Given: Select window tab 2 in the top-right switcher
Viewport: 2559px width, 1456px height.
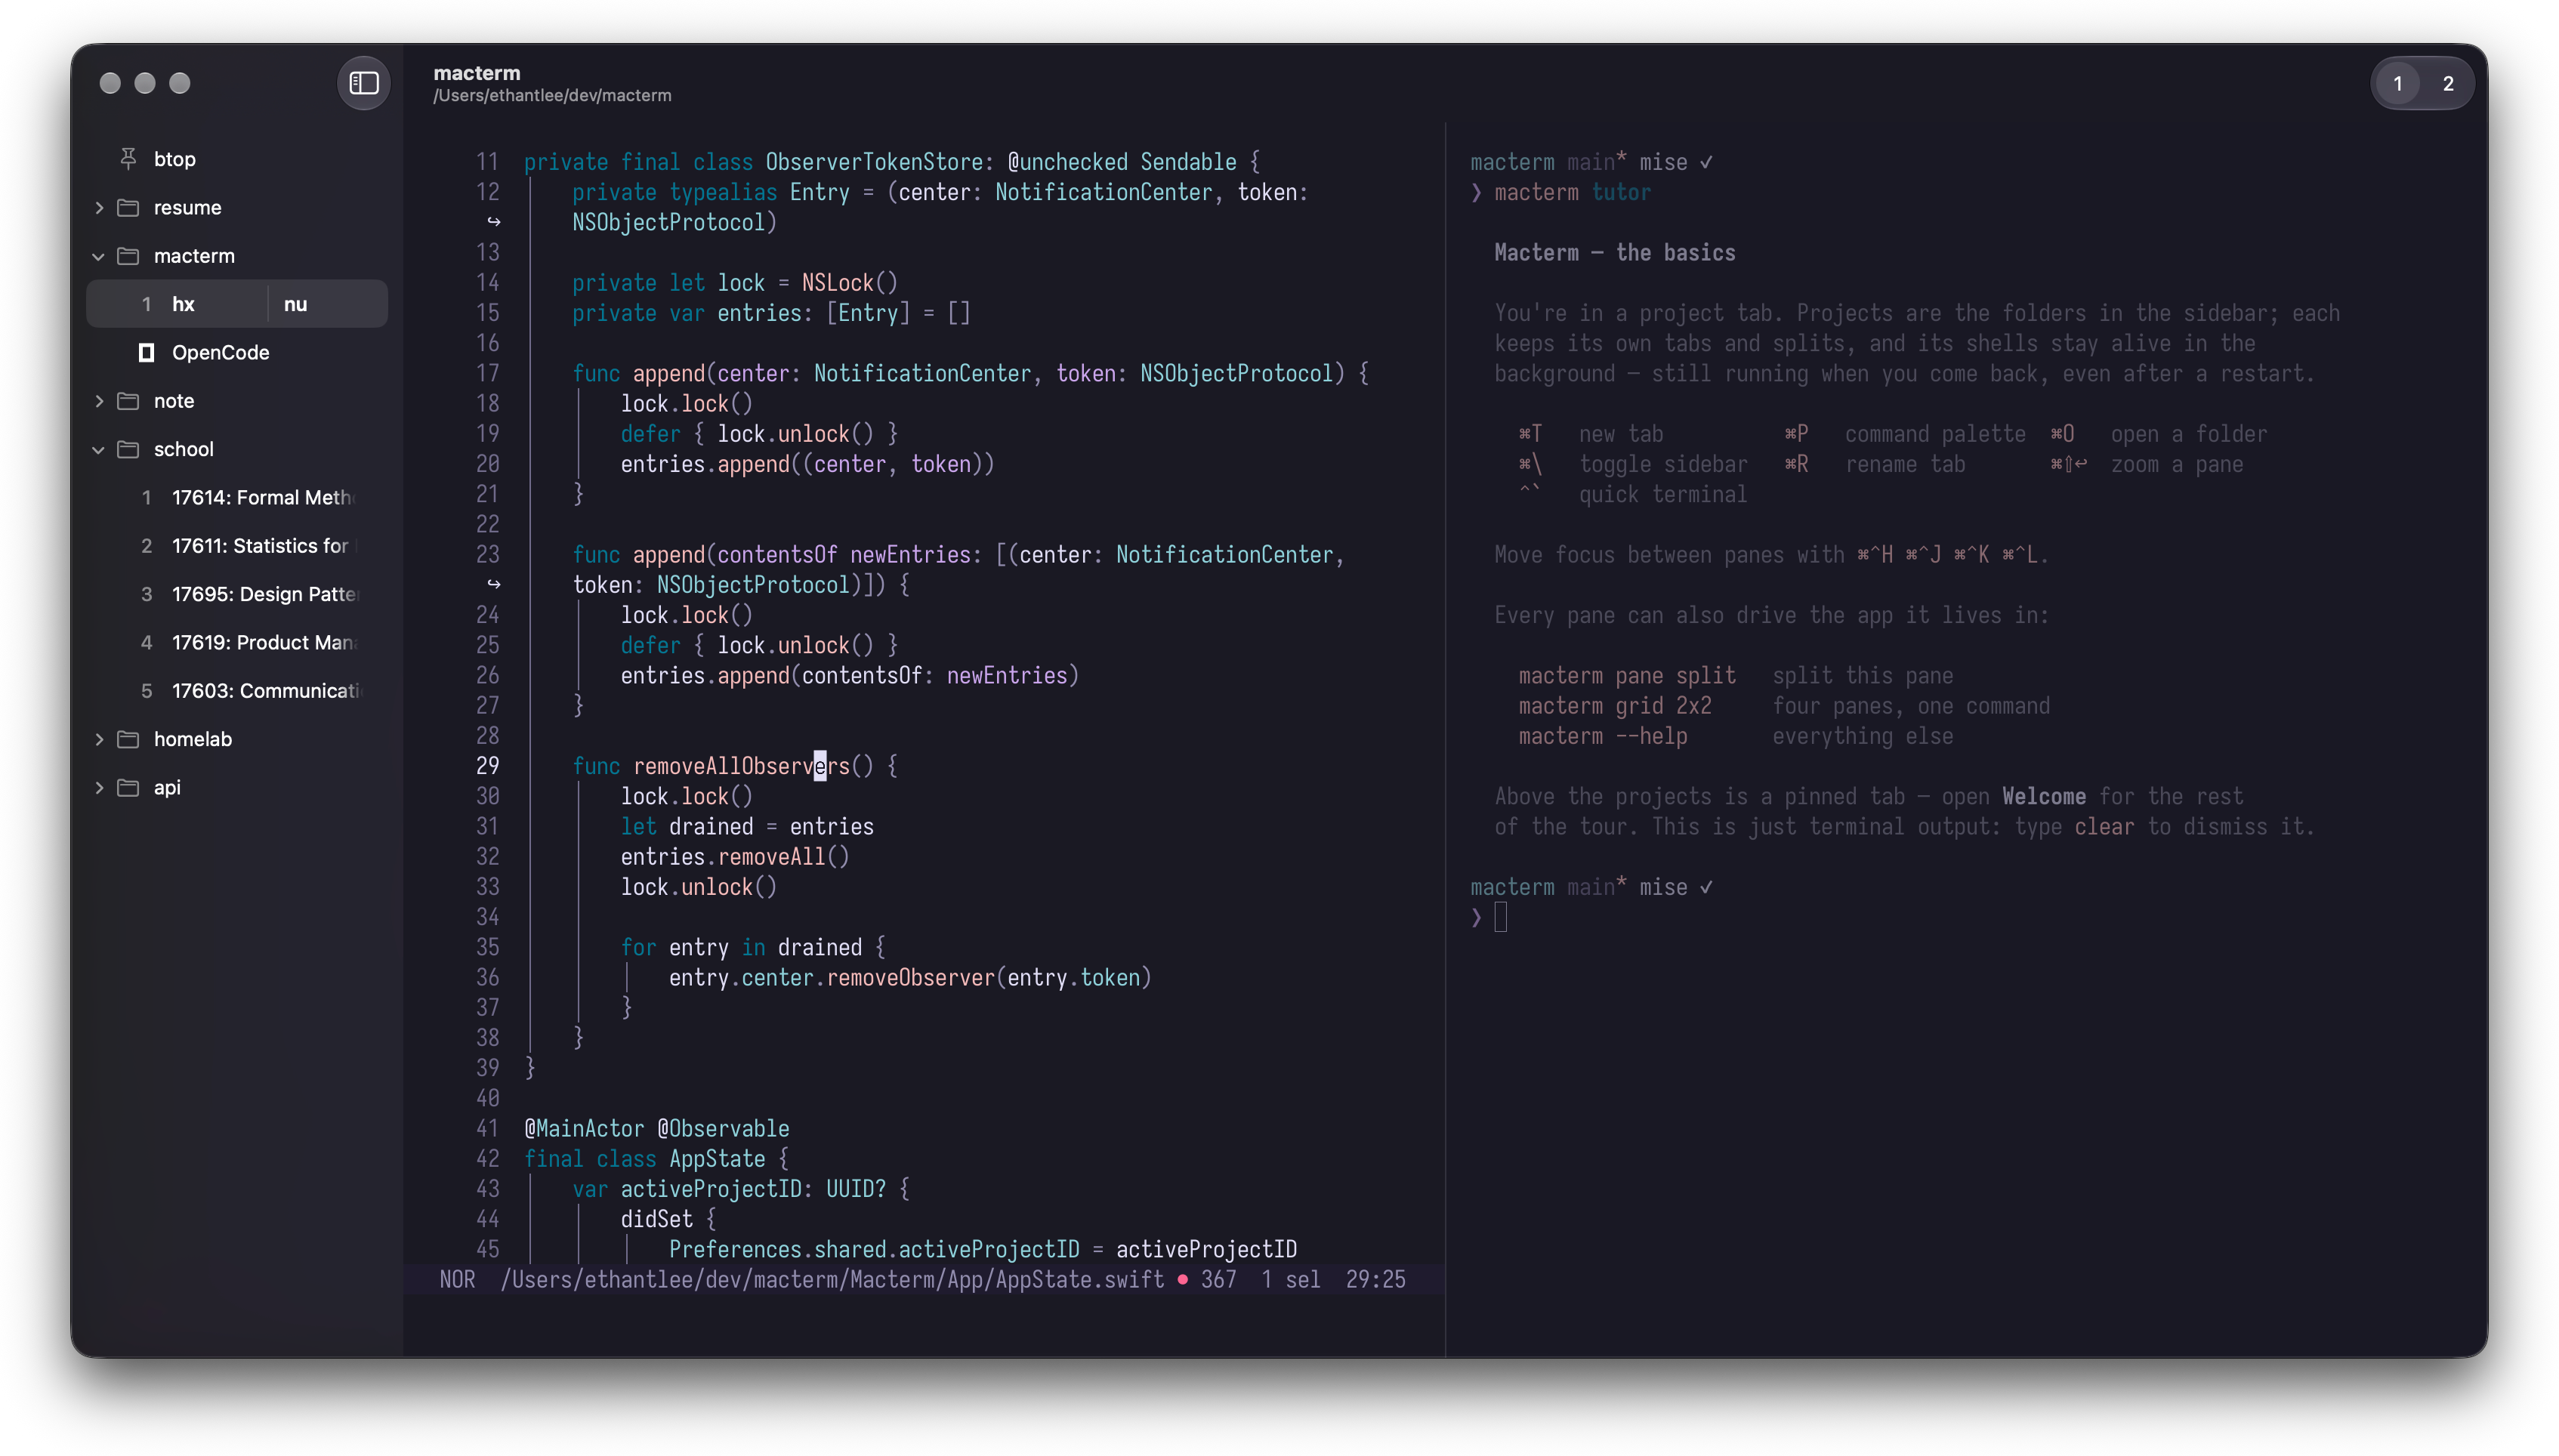Looking at the screenshot, I should click(x=2448, y=84).
